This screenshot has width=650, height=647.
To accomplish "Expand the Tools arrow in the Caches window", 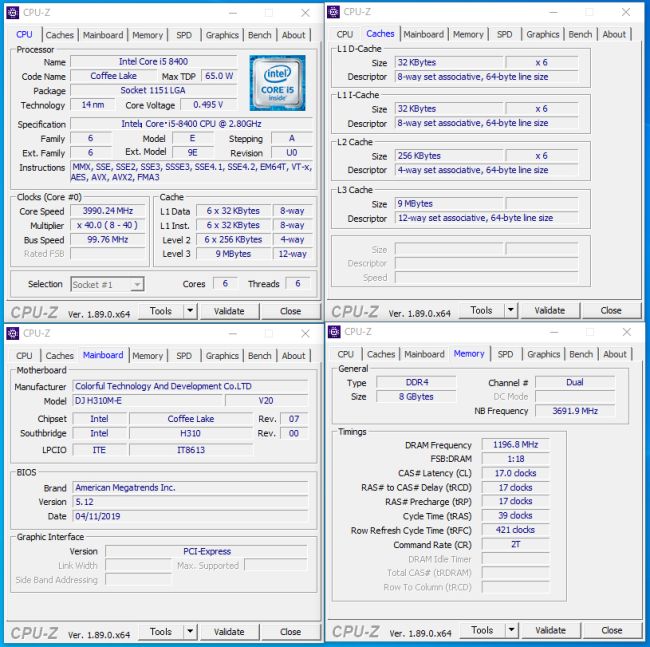I will point(511,310).
